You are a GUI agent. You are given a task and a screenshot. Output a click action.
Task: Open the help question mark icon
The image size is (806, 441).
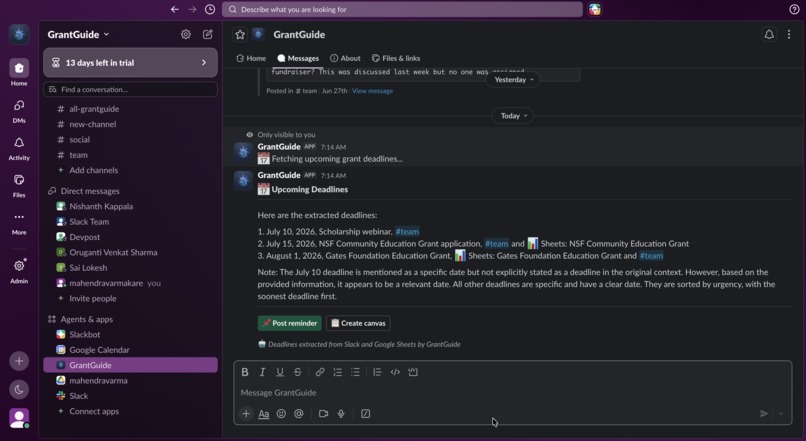794,9
